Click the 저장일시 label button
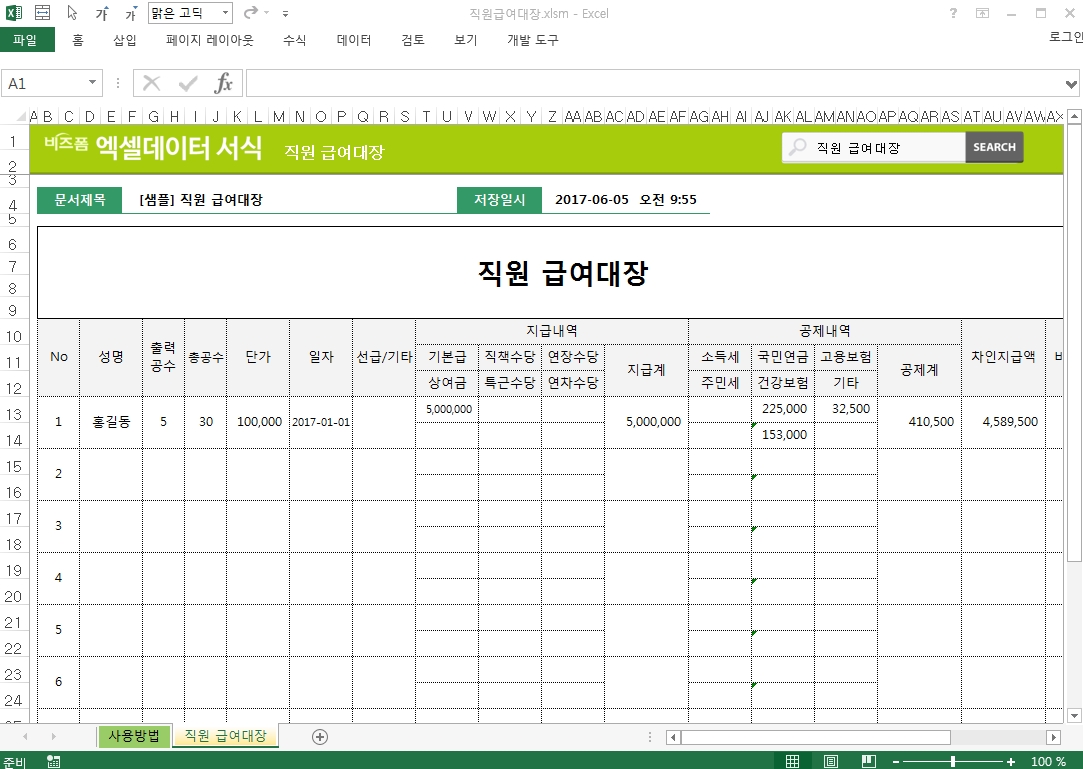1083x769 pixels. pyautogui.click(x=499, y=200)
